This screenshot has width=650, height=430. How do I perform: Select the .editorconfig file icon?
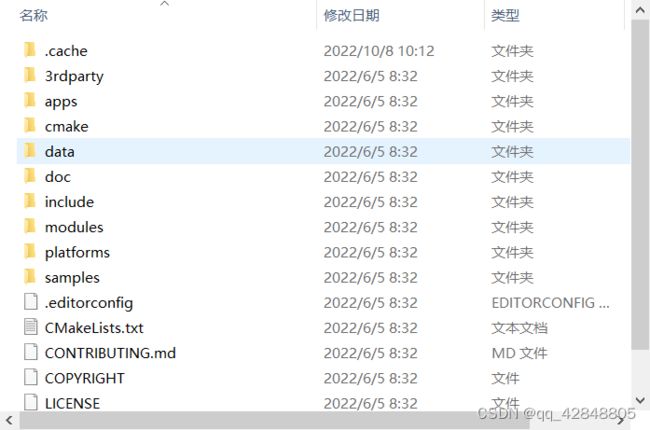[30, 302]
